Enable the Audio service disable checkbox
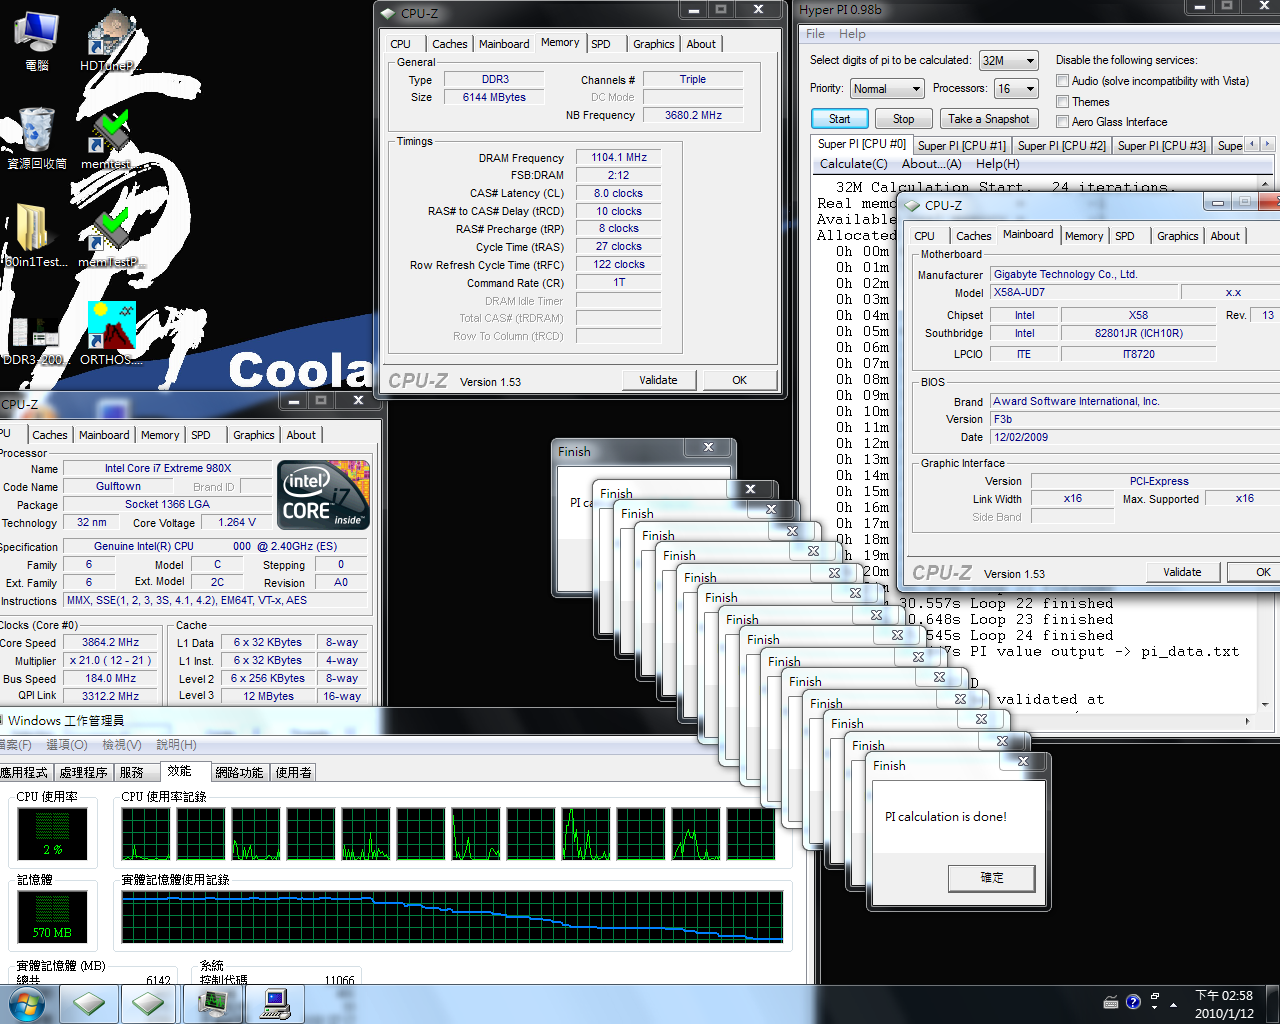This screenshot has width=1280, height=1024. (x=1063, y=81)
